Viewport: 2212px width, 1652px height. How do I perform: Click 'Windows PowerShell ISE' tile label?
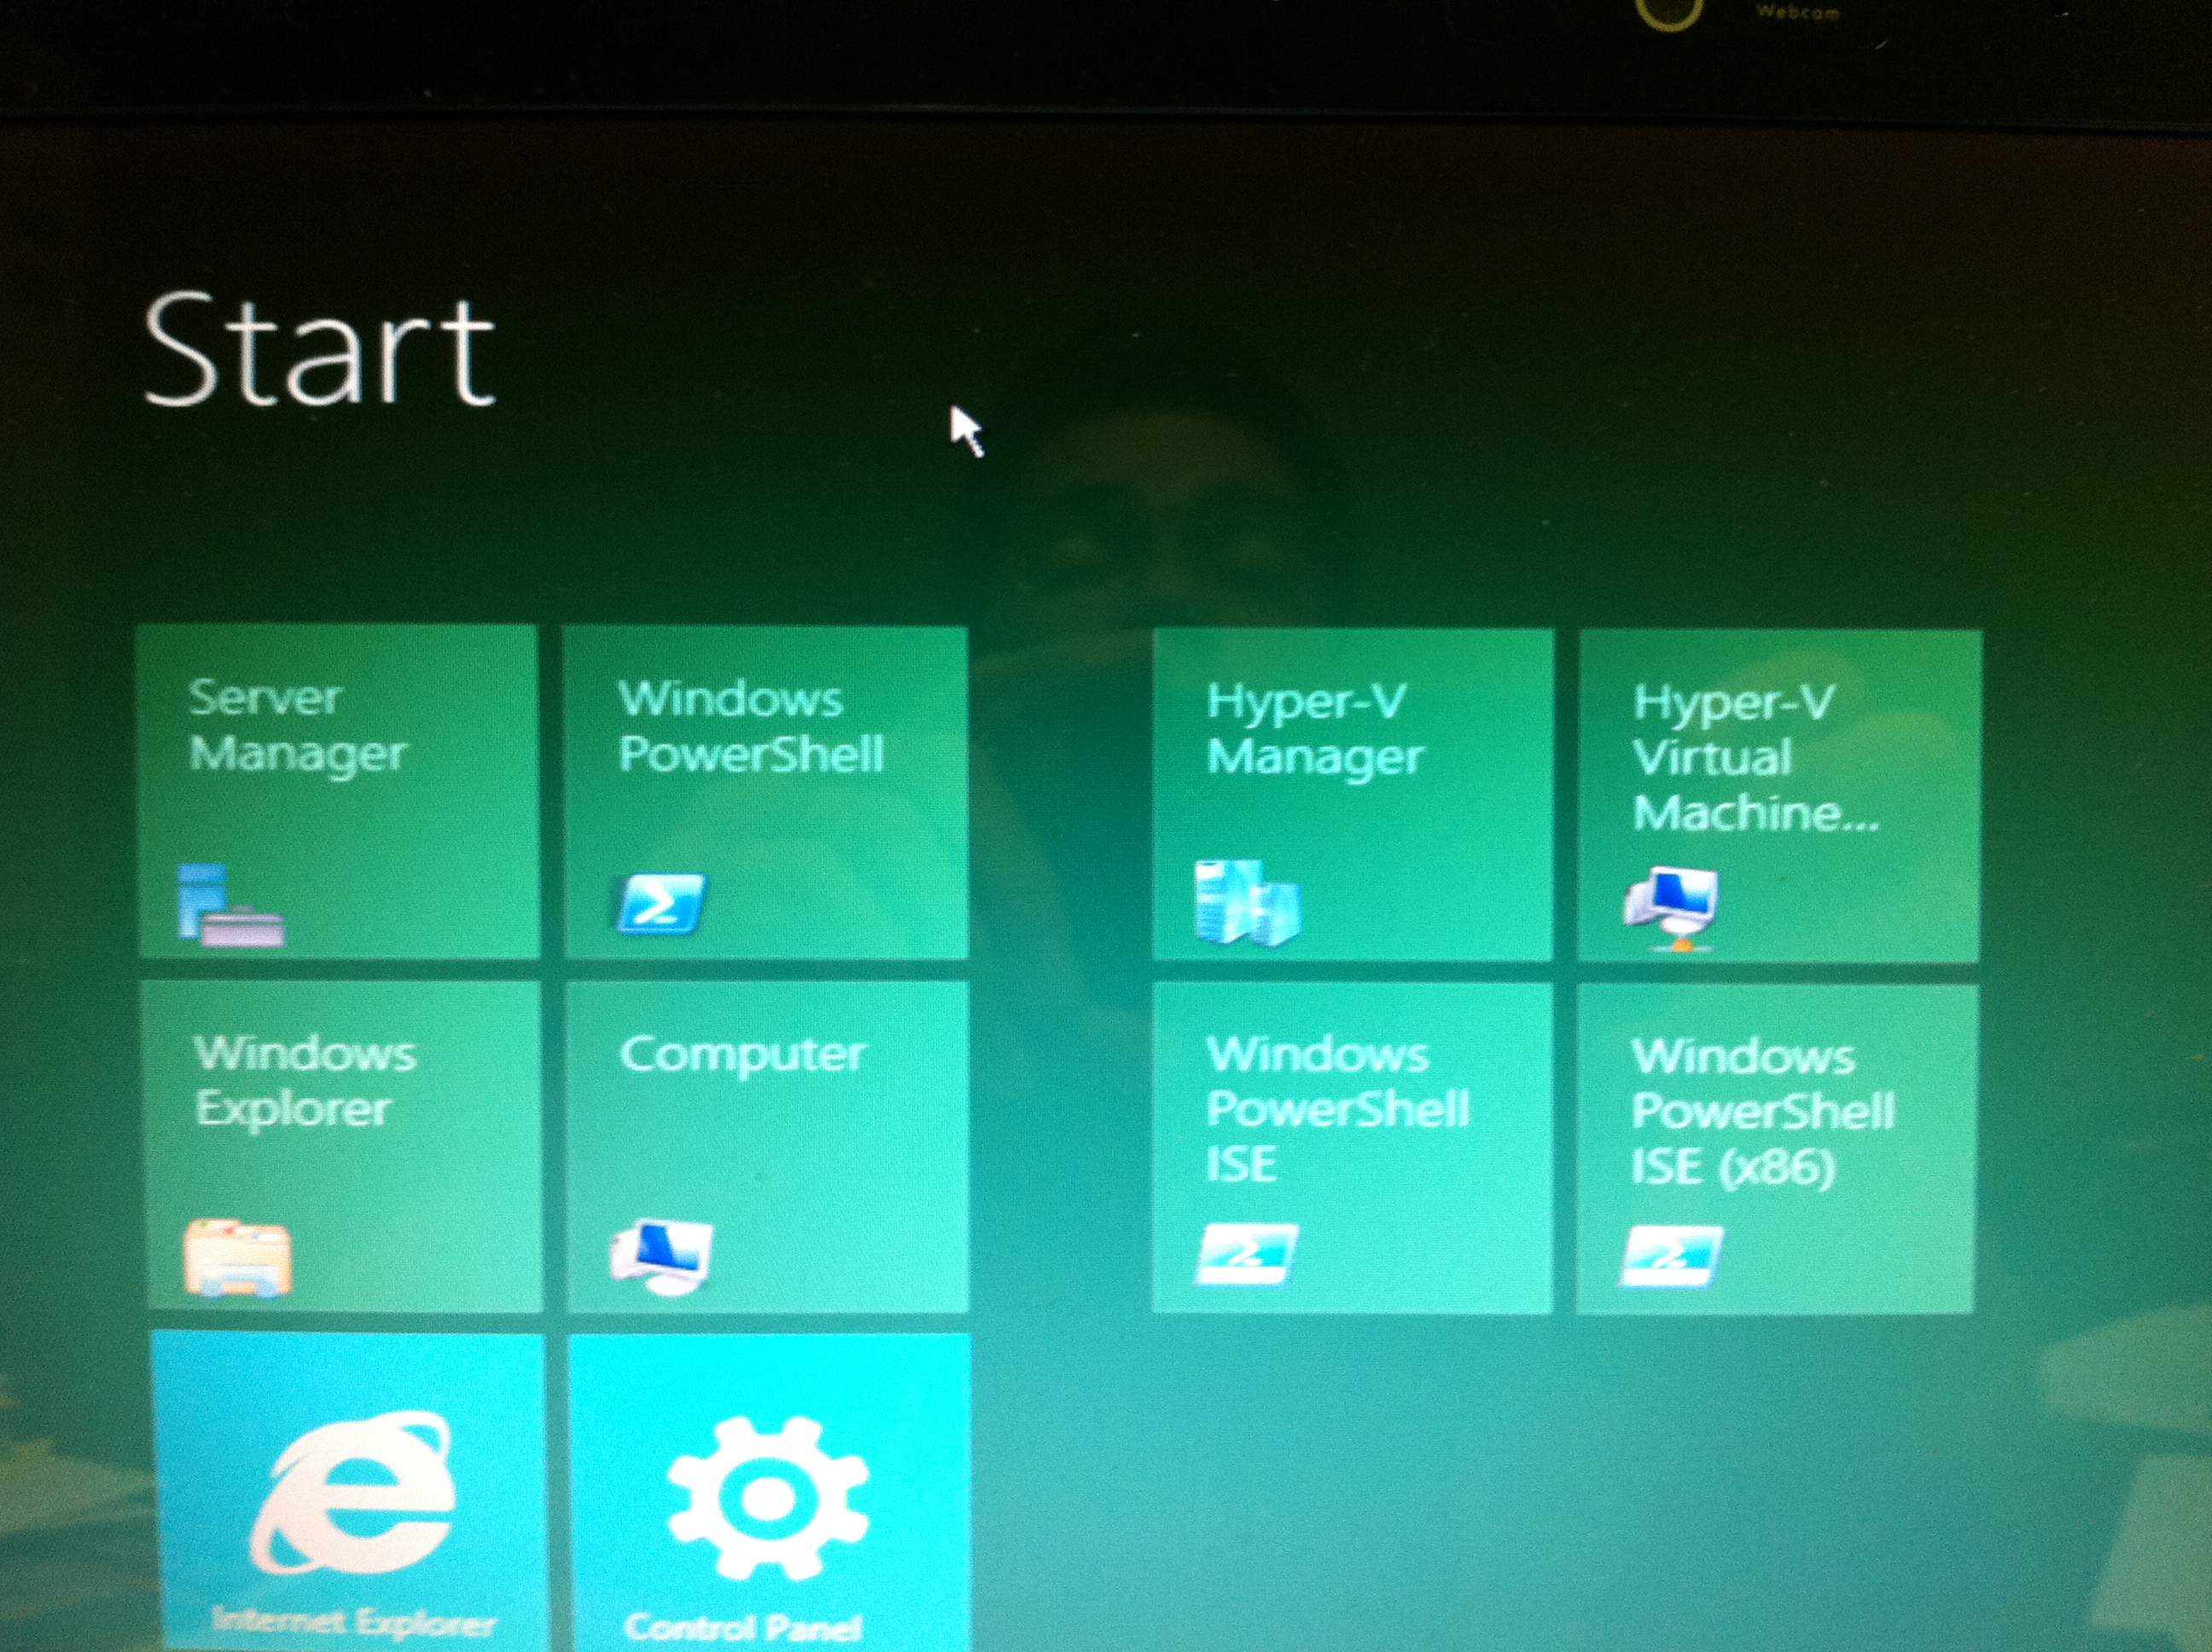[1338, 1110]
